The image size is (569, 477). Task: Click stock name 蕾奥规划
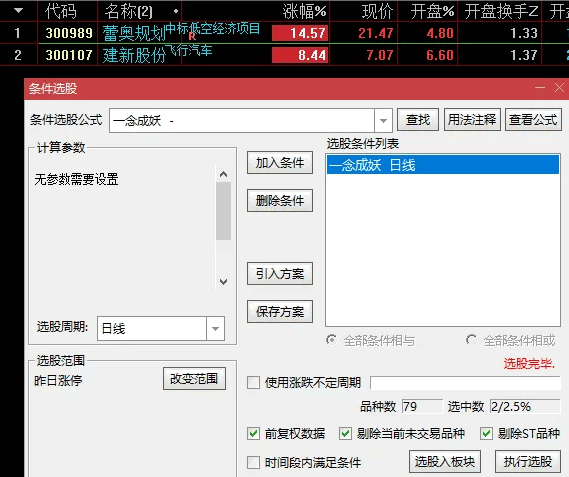pos(134,34)
